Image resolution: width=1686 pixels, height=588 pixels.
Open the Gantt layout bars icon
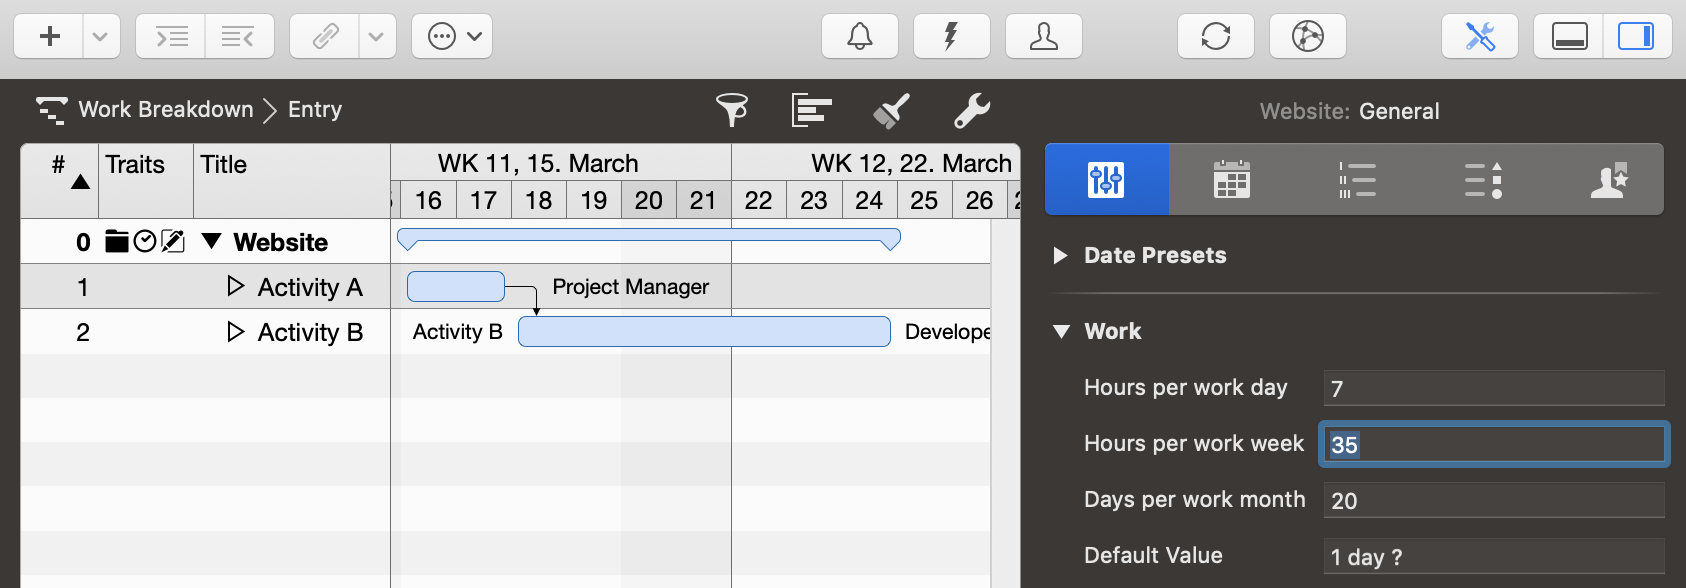811,110
